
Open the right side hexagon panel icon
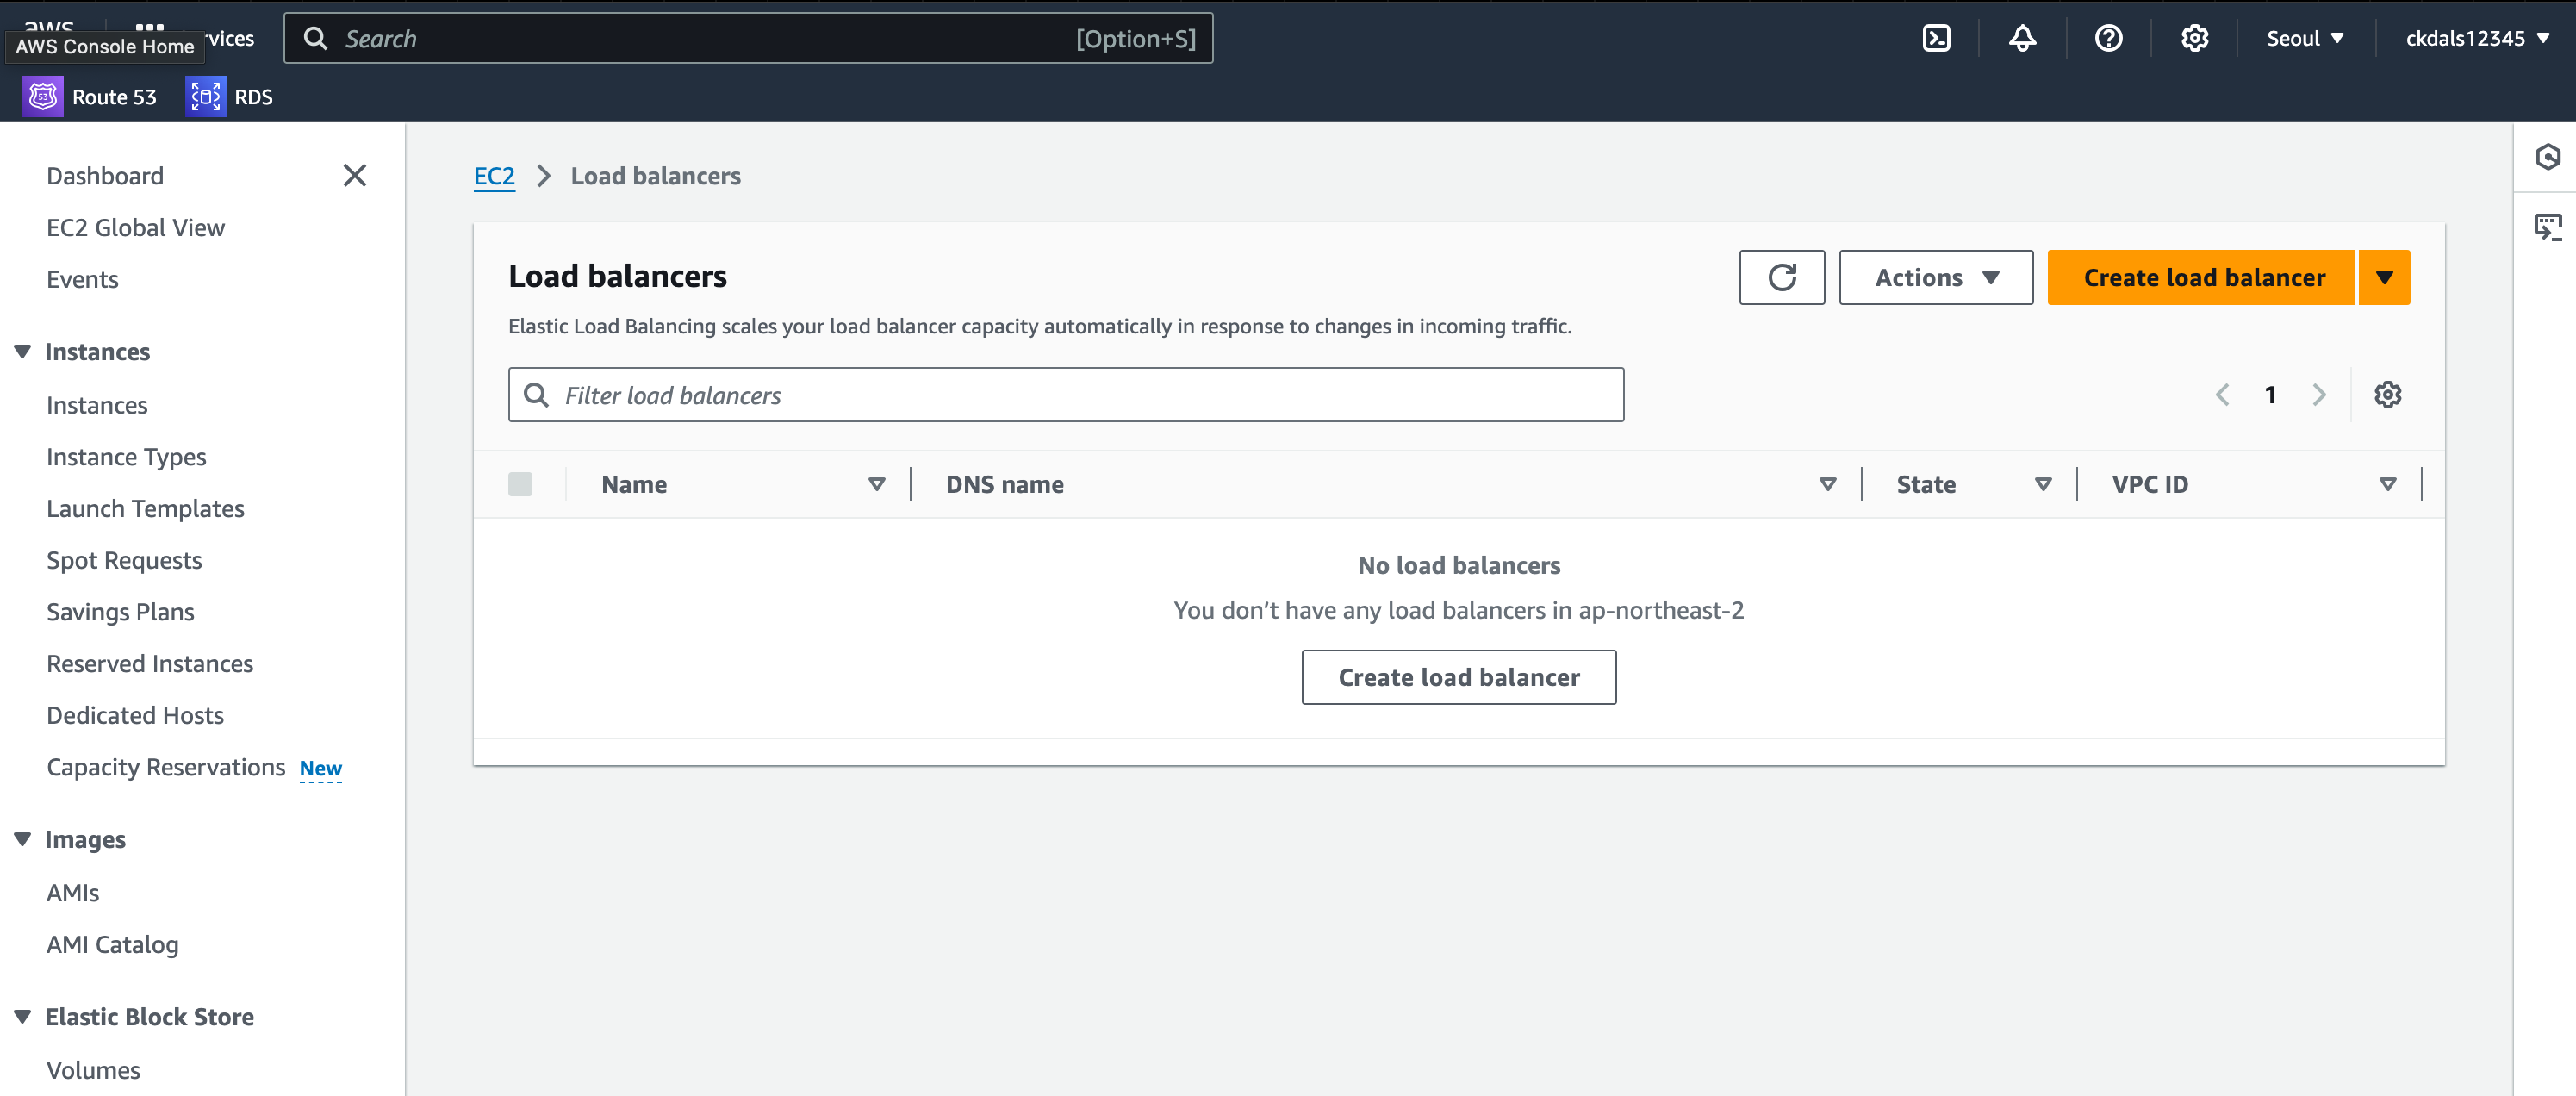(x=2547, y=157)
